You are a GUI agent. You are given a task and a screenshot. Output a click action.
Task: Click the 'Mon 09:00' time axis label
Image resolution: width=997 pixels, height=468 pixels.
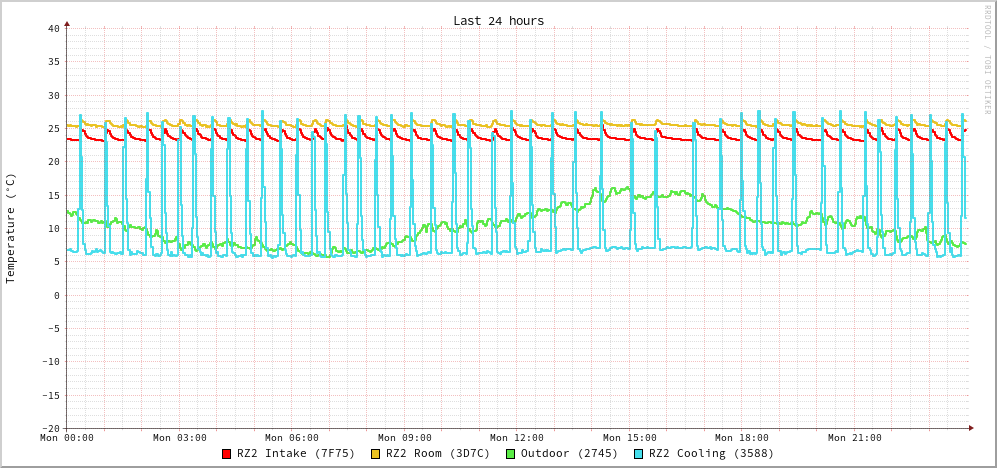tap(404, 437)
